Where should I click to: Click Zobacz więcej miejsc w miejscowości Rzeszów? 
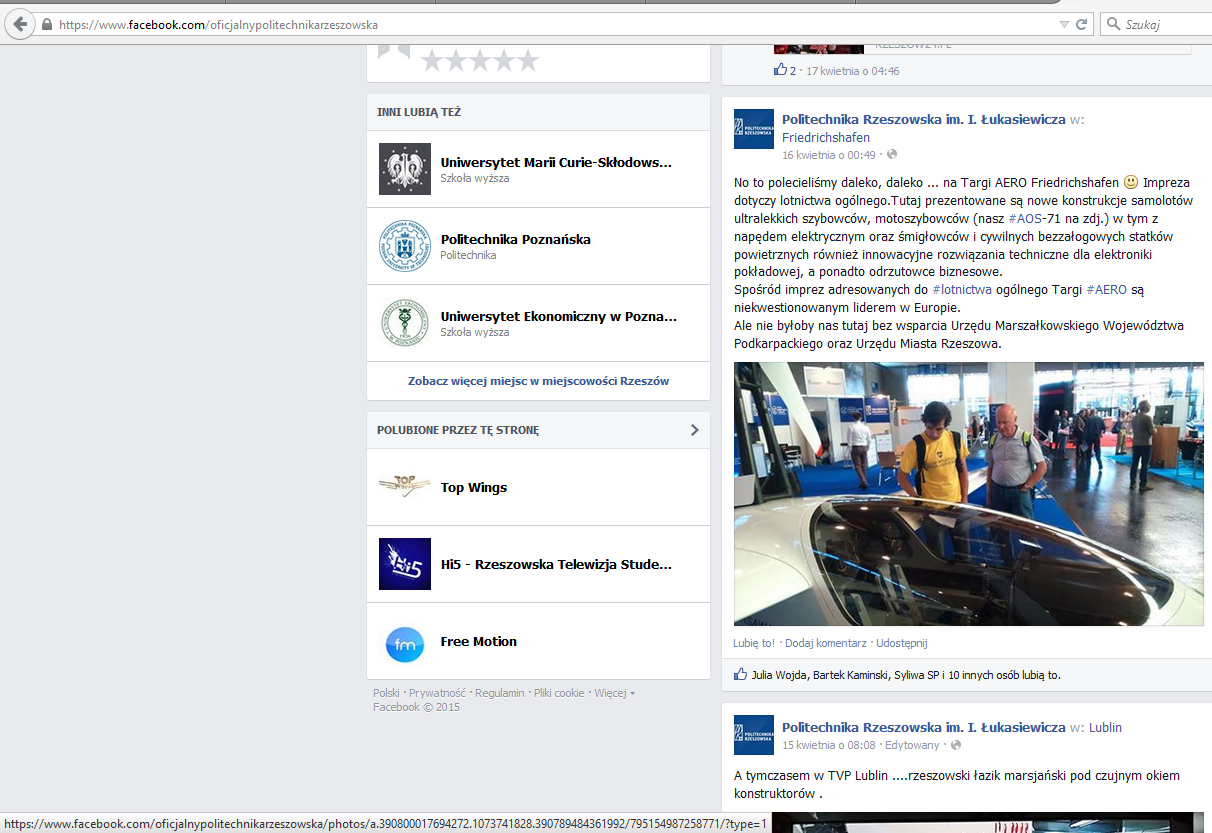(538, 381)
